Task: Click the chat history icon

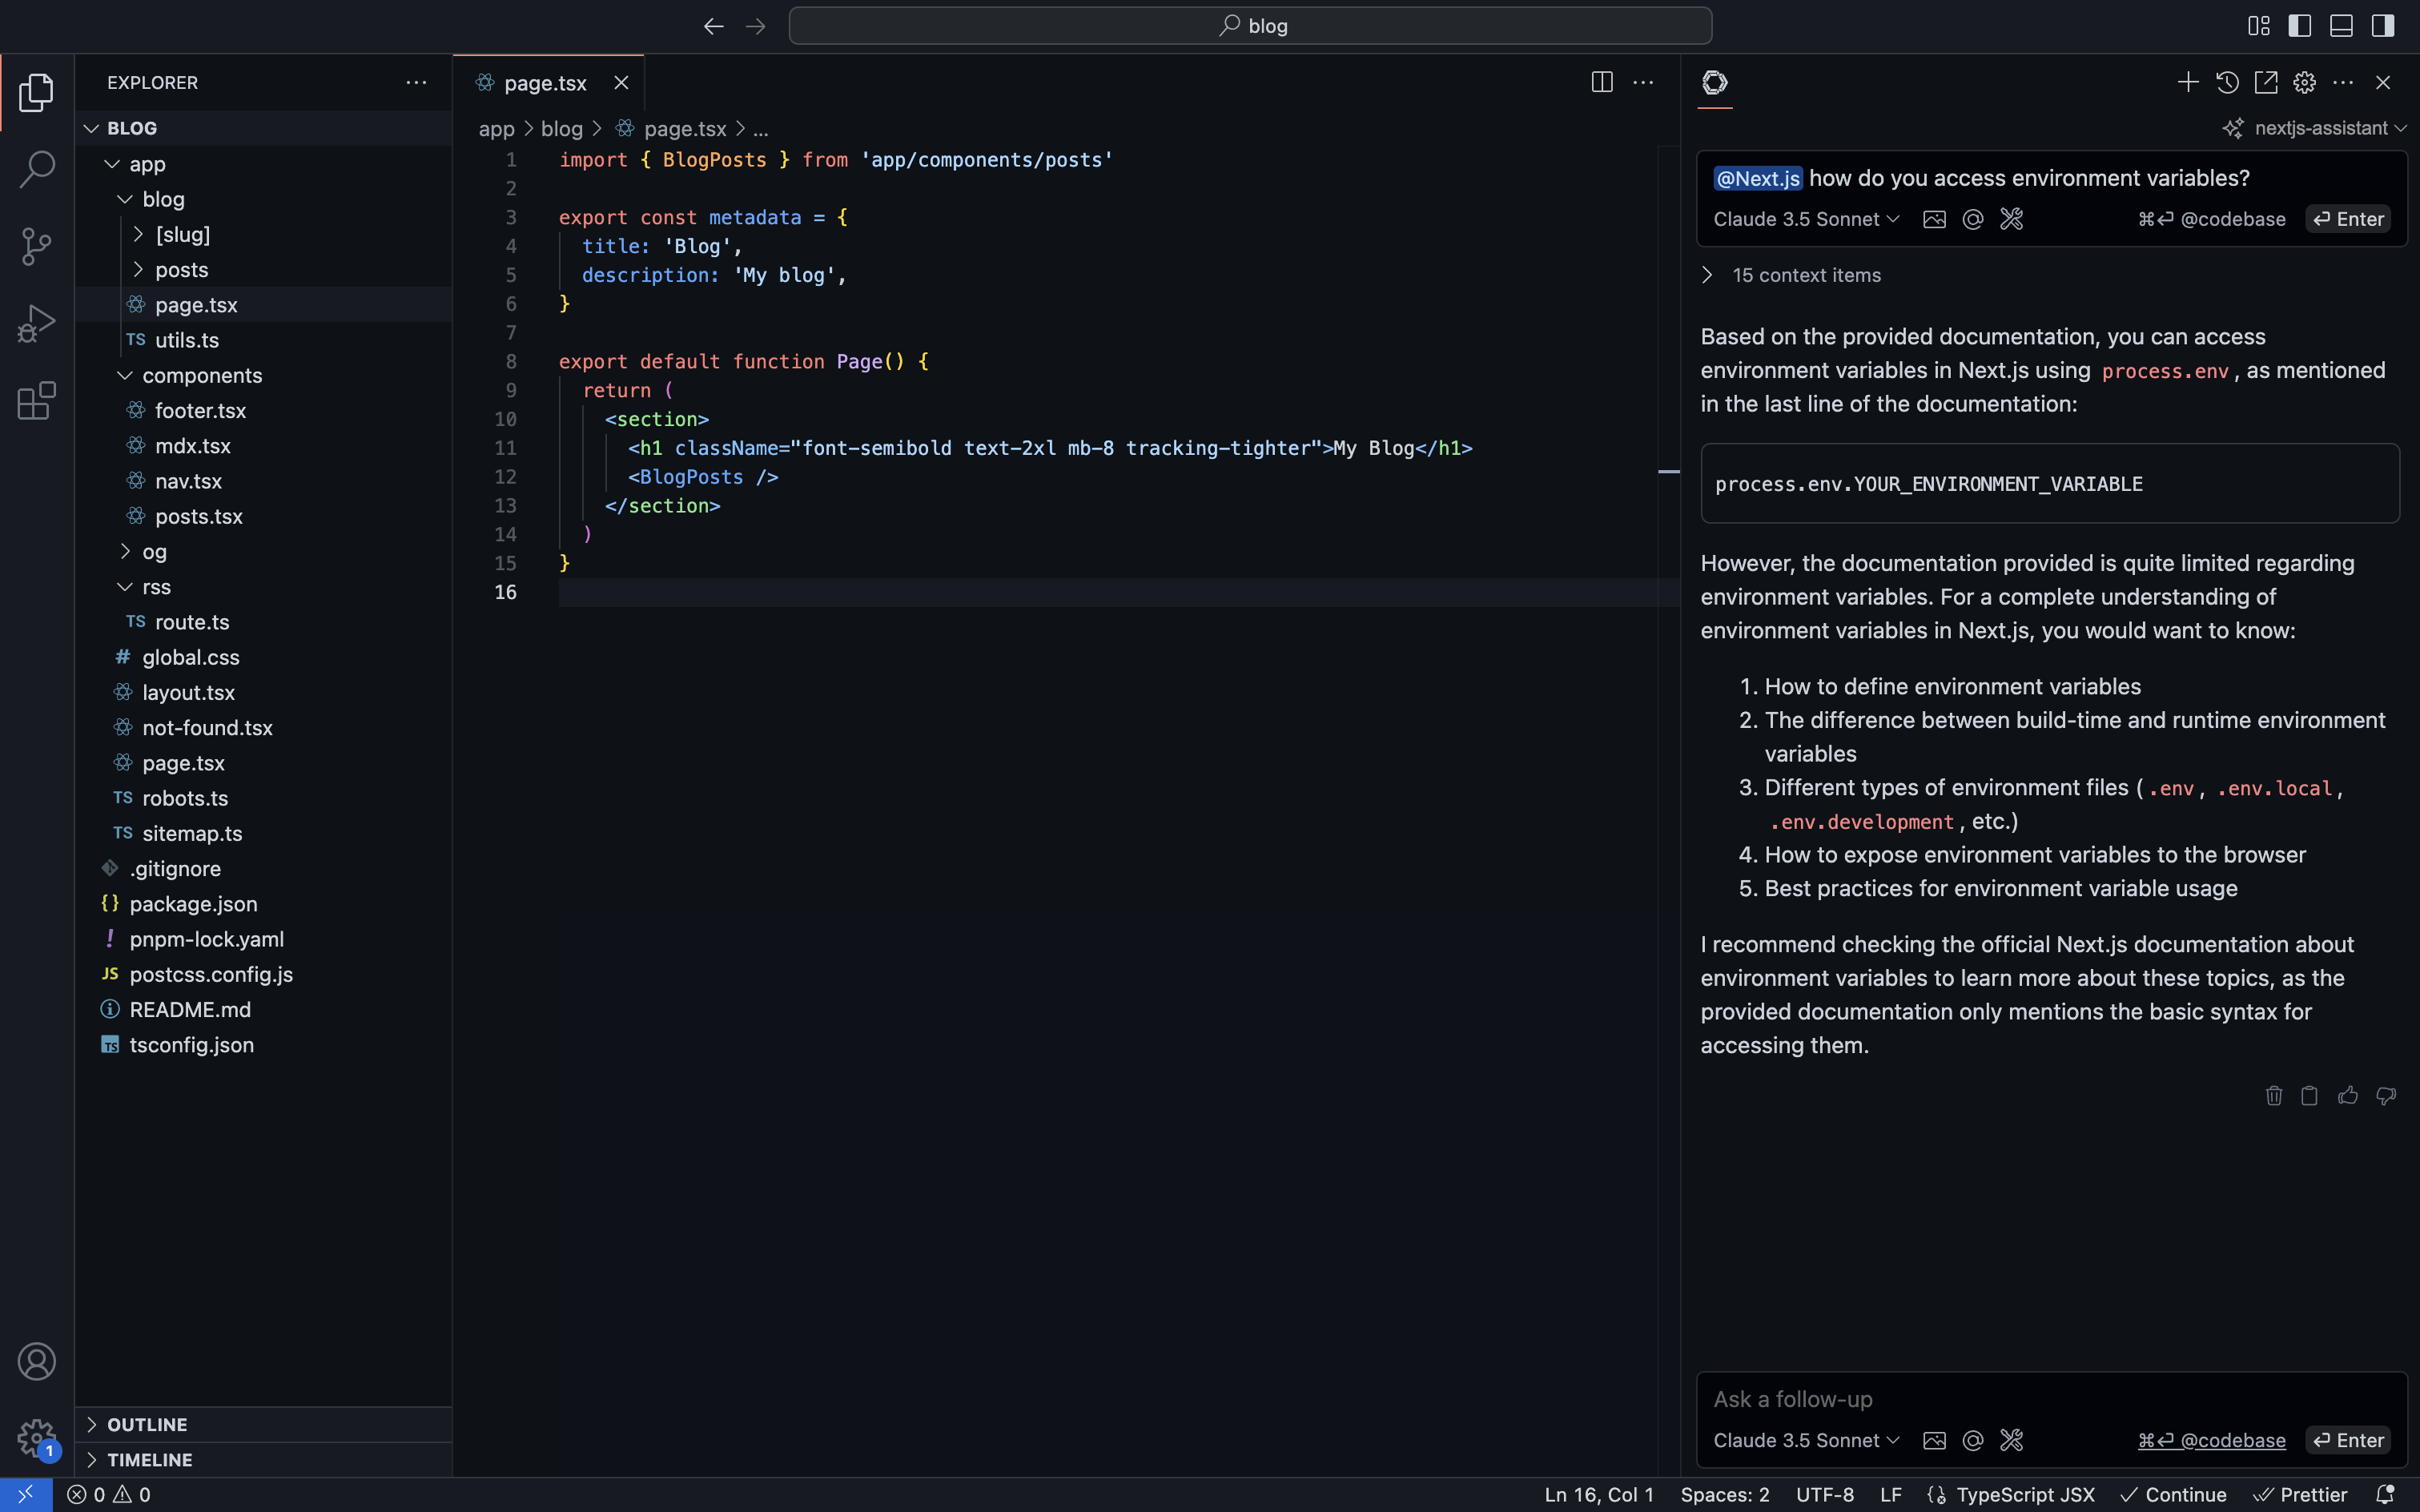Action: (x=2227, y=83)
